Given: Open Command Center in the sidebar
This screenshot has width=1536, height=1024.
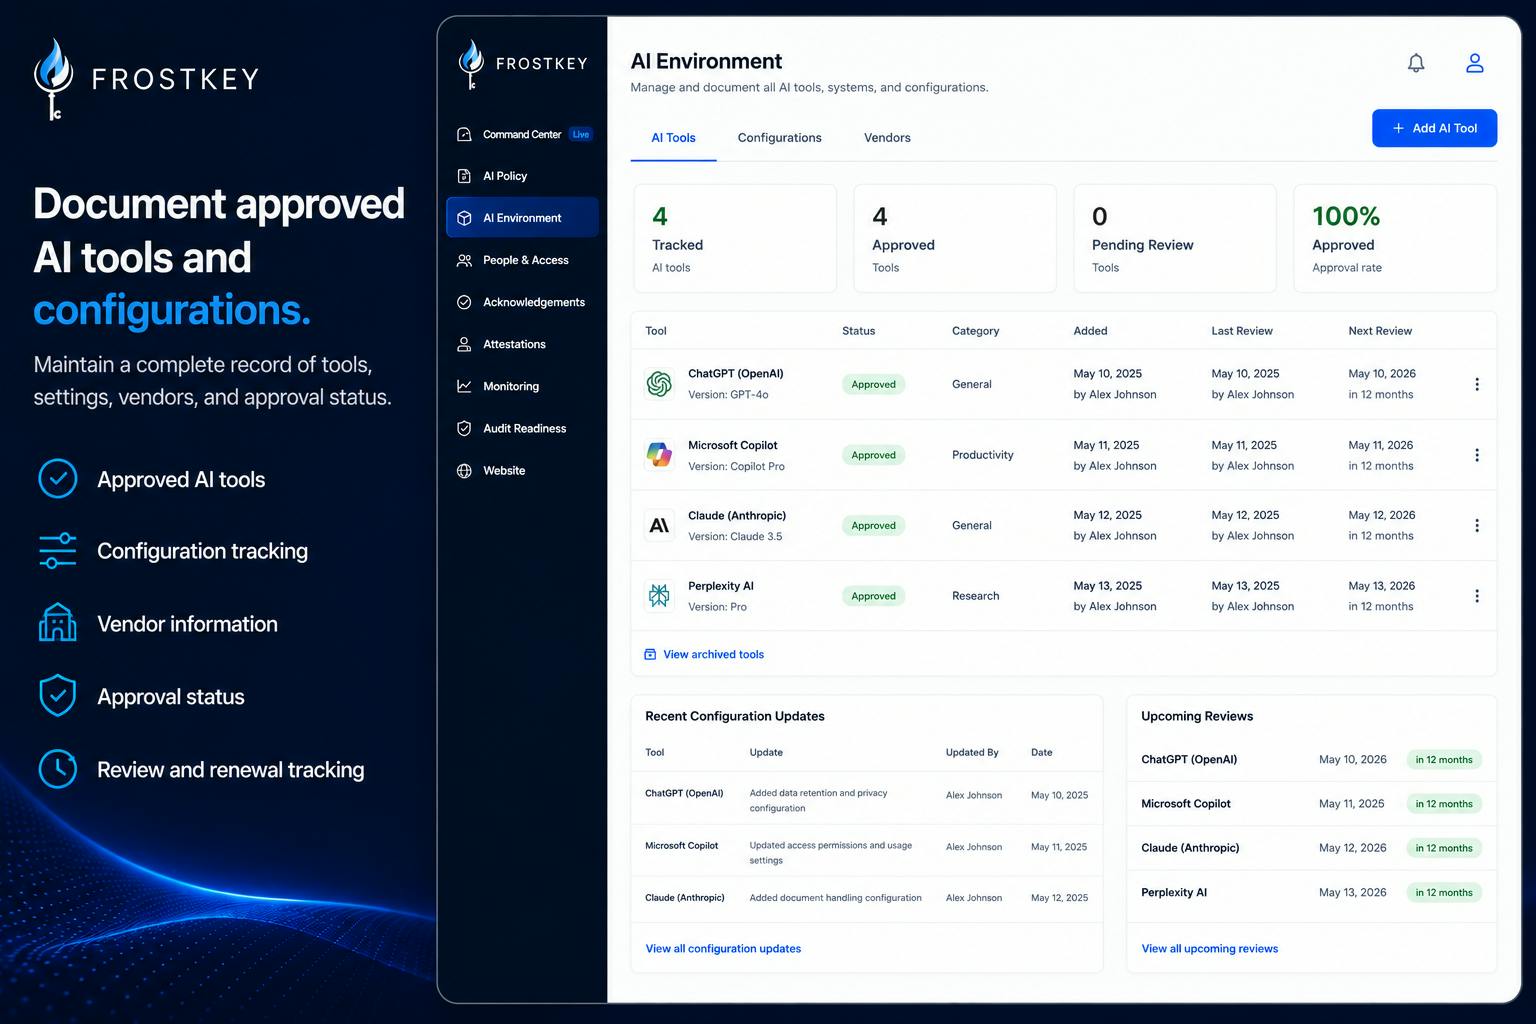Looking at the screenshot, I should tap(522, 134).
